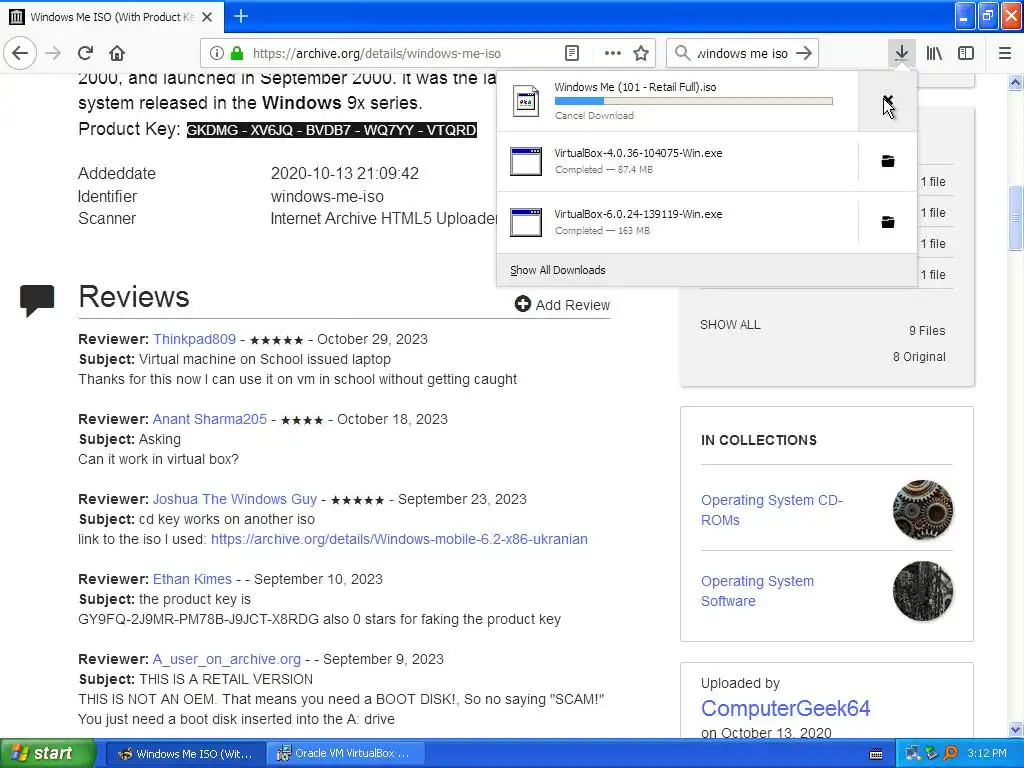Image resolution: width=1024 pixels, height=768 pixels.
Task: Click the VirtualBox-6.0.24 file icon
Action: tap(526, 222)
